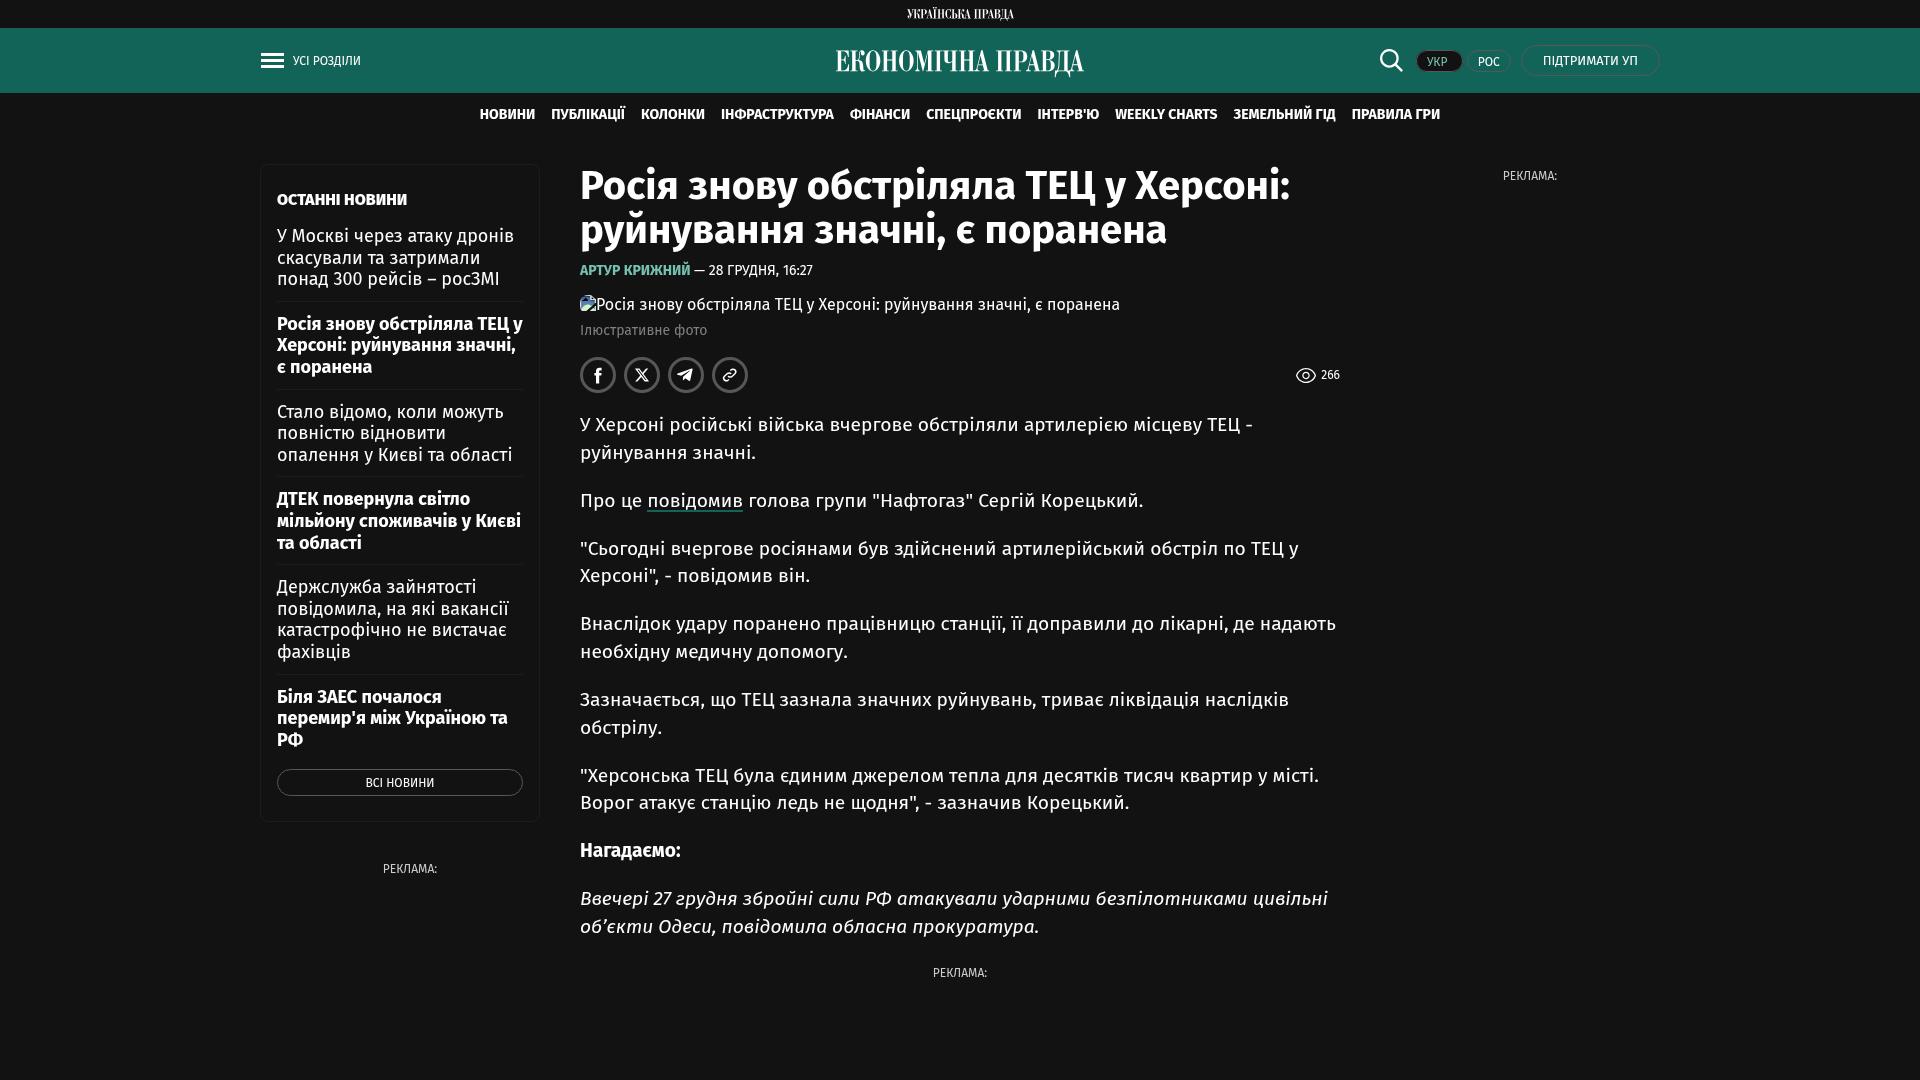
Task: Open author Артур Крижний's page
Action: coord(635,271)
